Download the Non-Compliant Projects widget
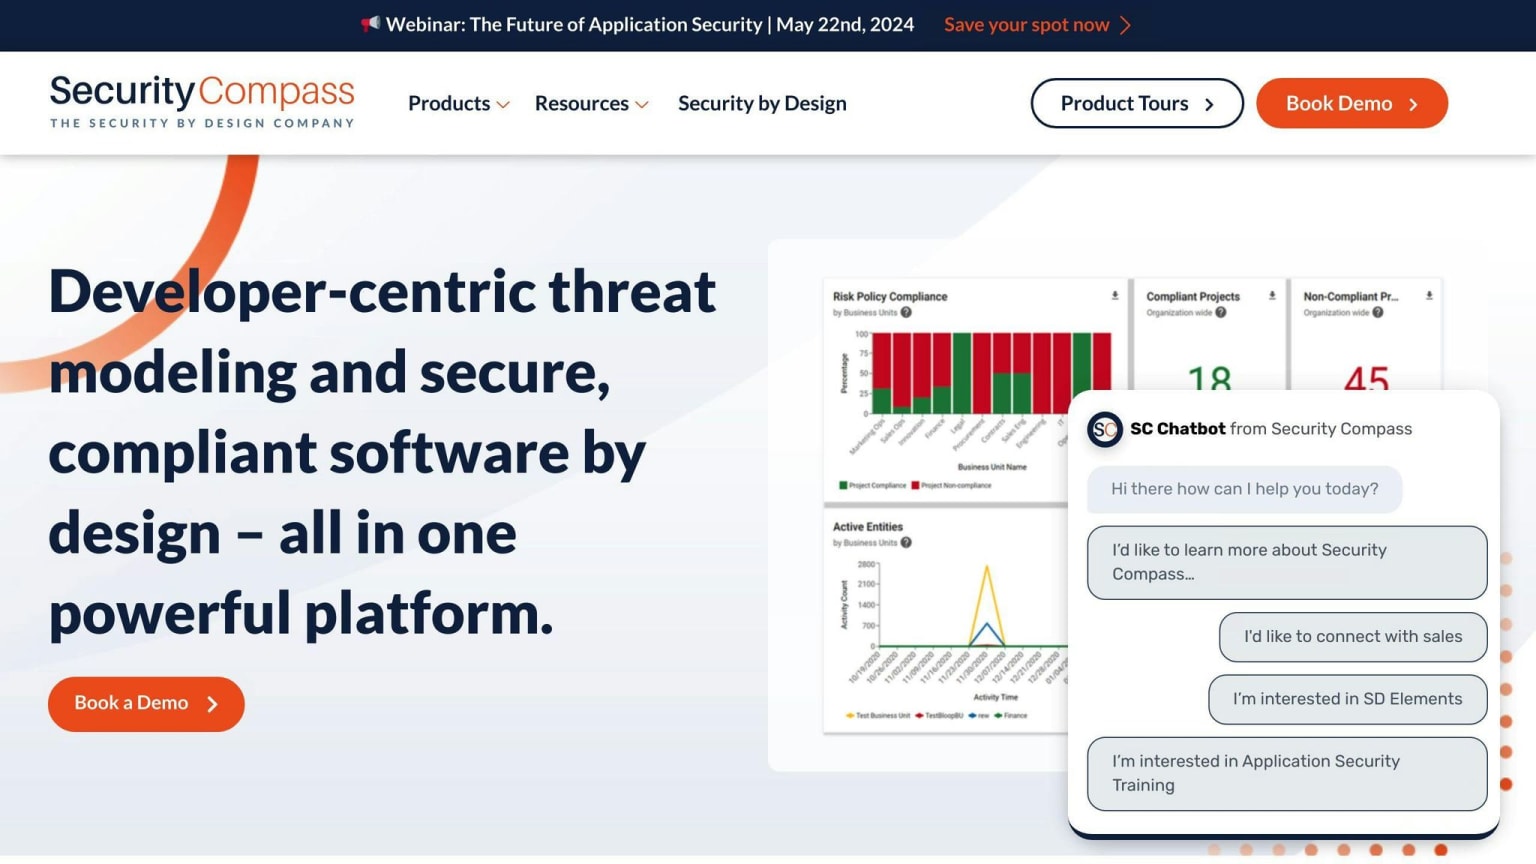 1429,296
